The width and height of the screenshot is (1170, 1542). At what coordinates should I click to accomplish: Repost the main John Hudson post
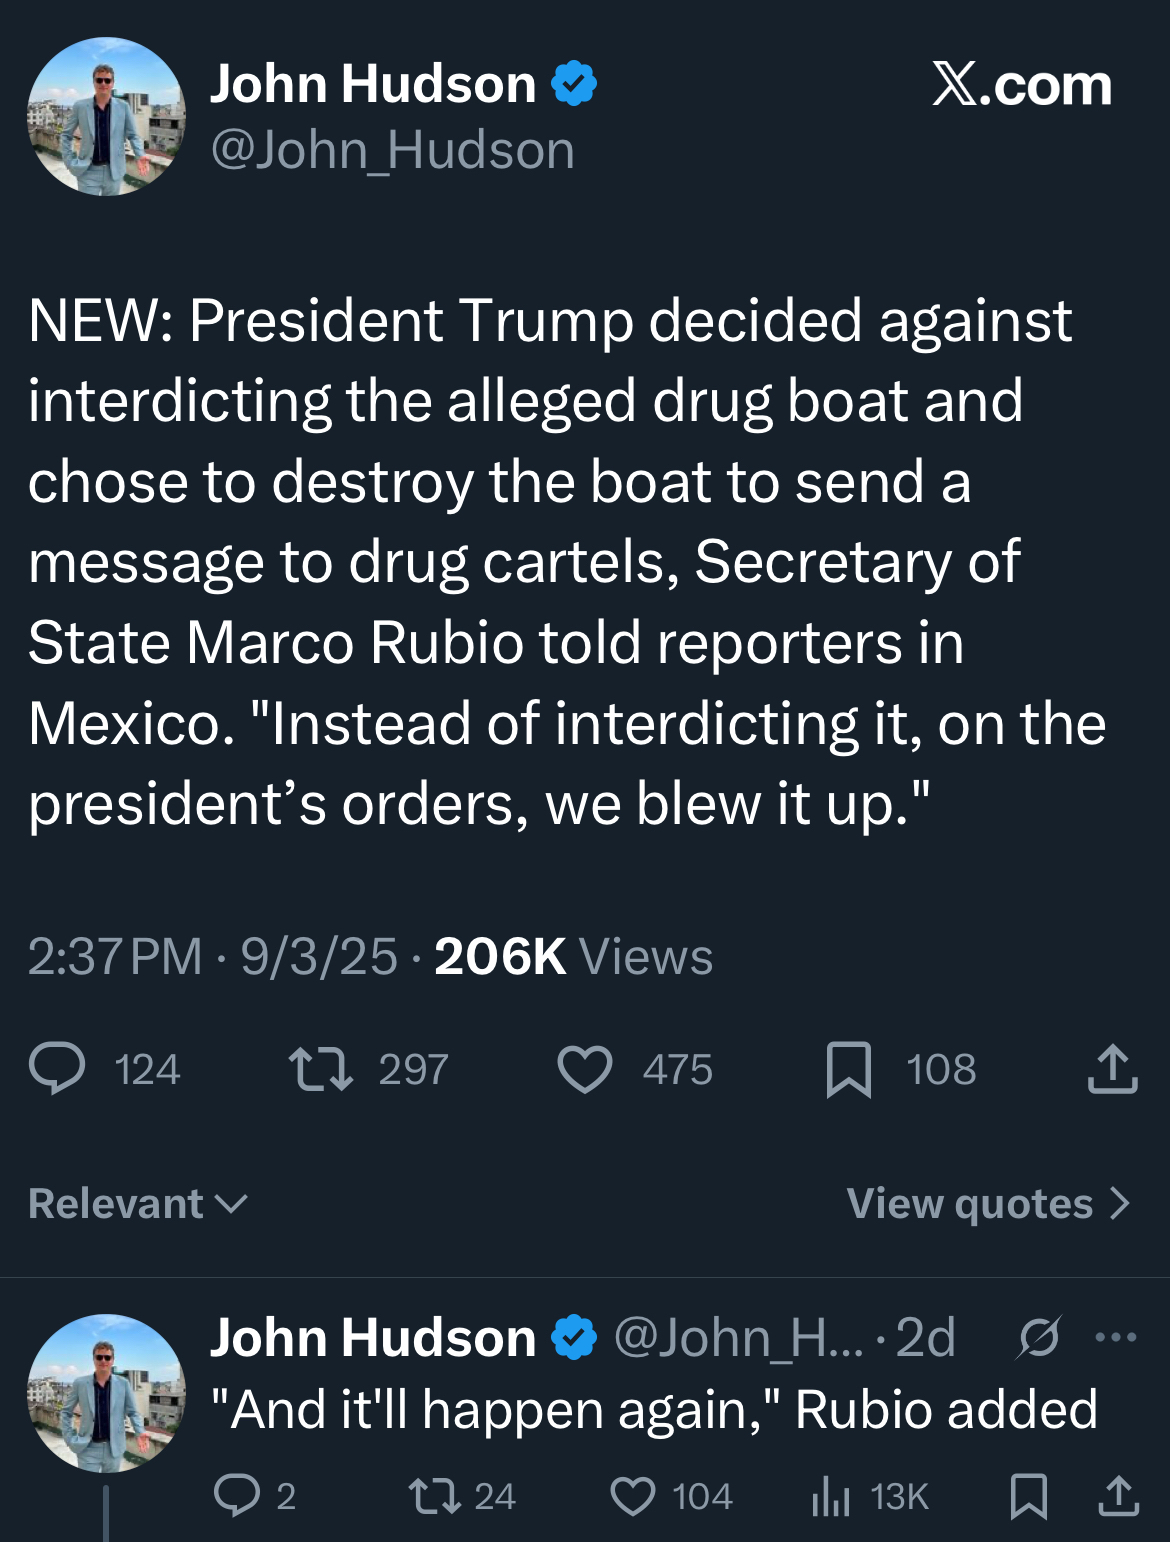(x=320, y=1069)
